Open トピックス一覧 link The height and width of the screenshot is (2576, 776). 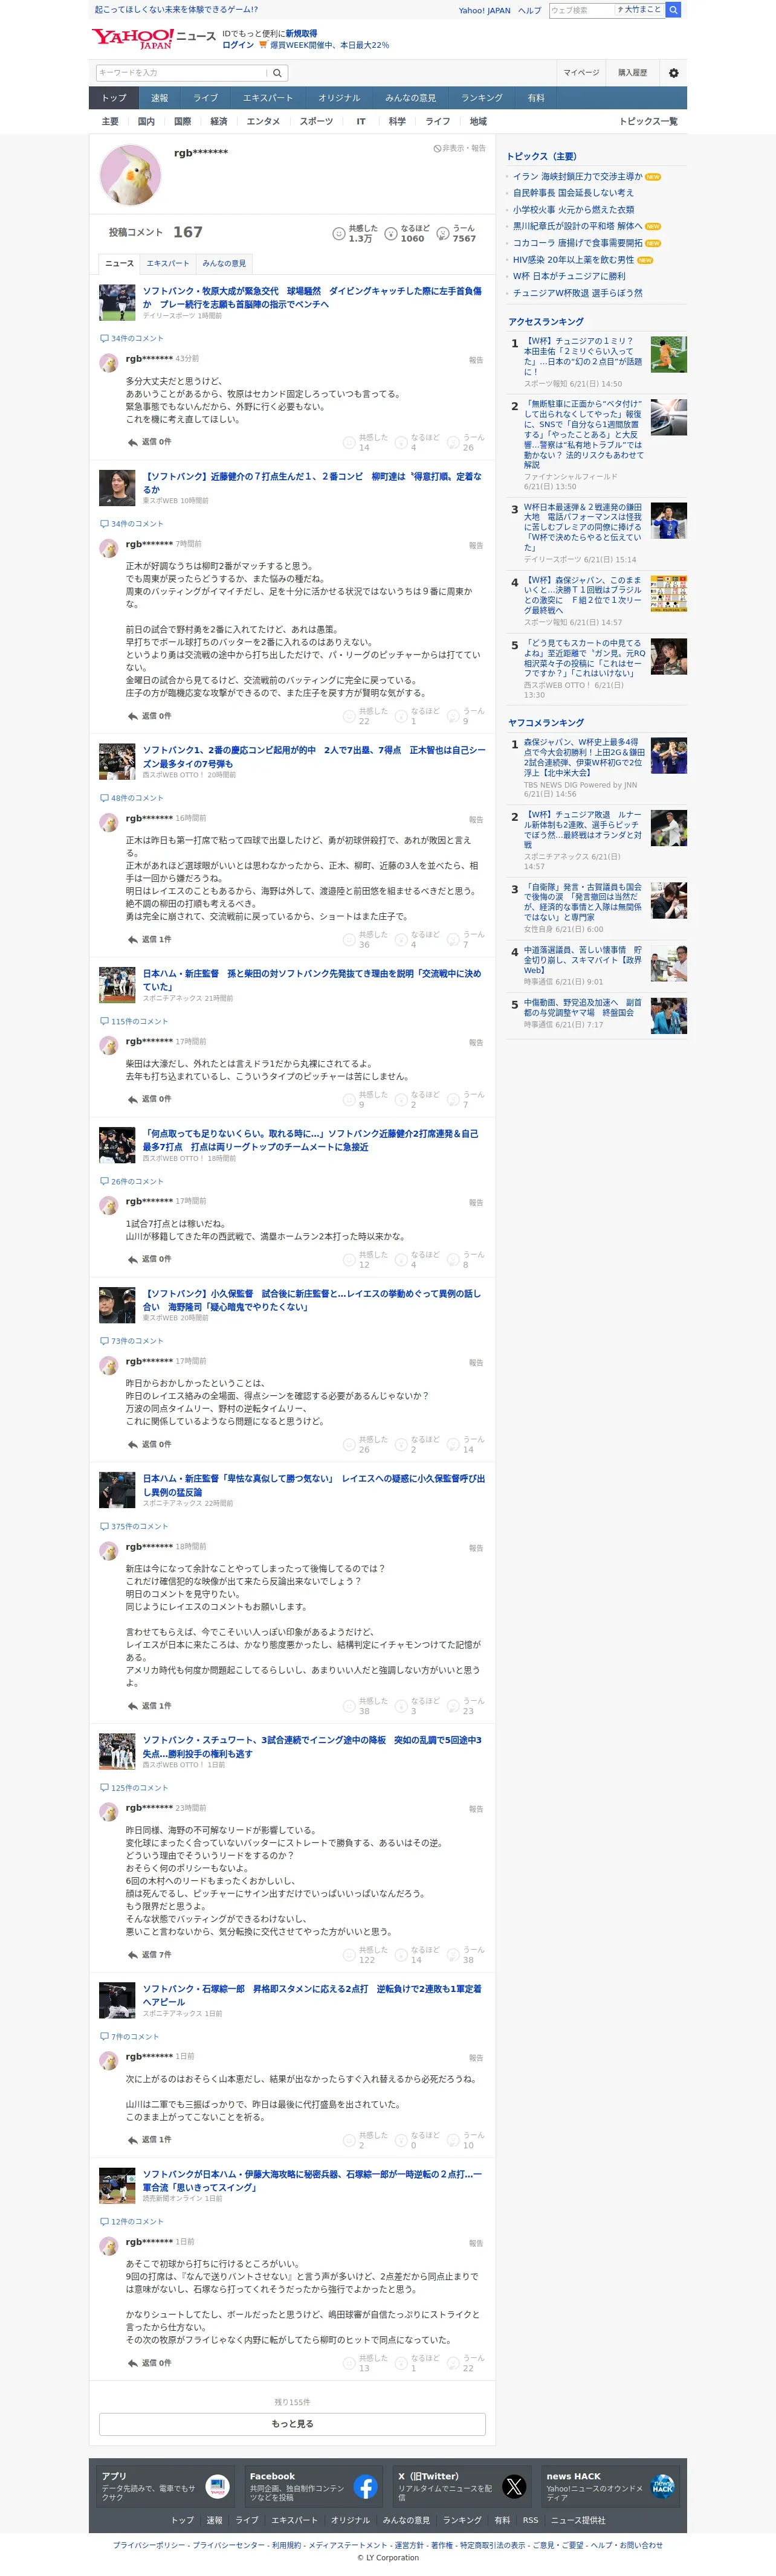(648, 121)
